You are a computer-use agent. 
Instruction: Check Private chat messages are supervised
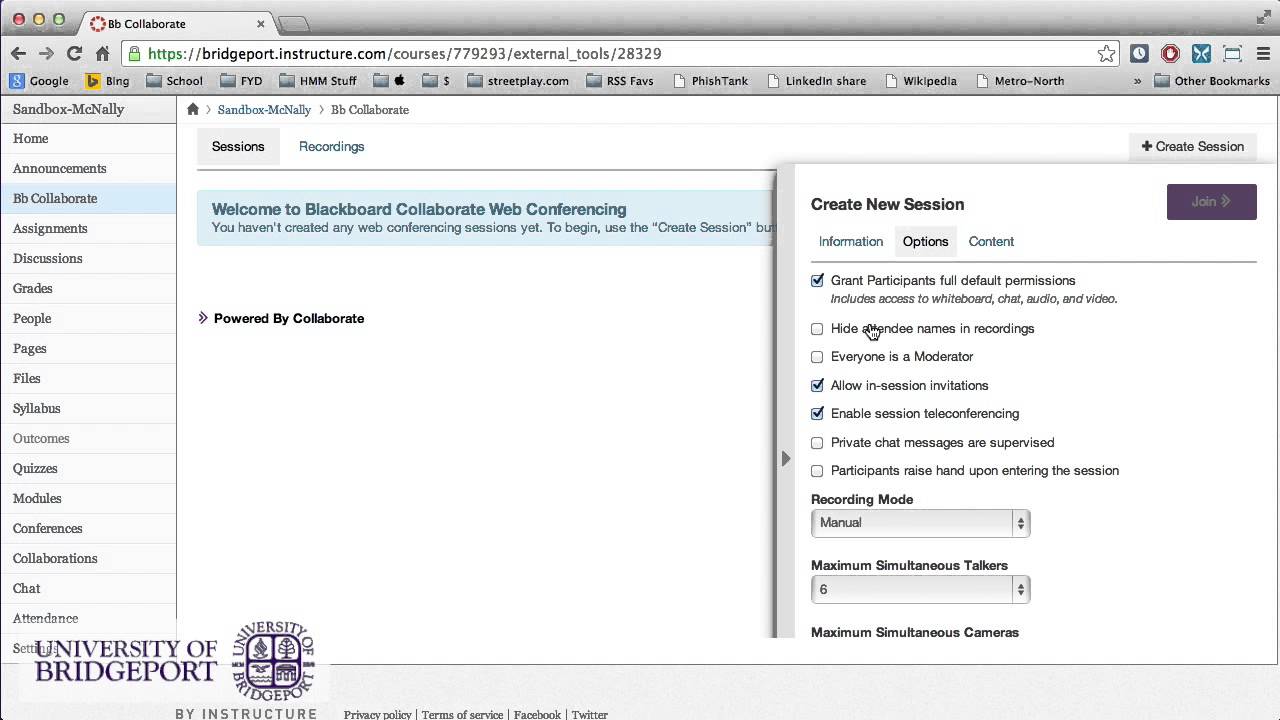coord(817,443)
